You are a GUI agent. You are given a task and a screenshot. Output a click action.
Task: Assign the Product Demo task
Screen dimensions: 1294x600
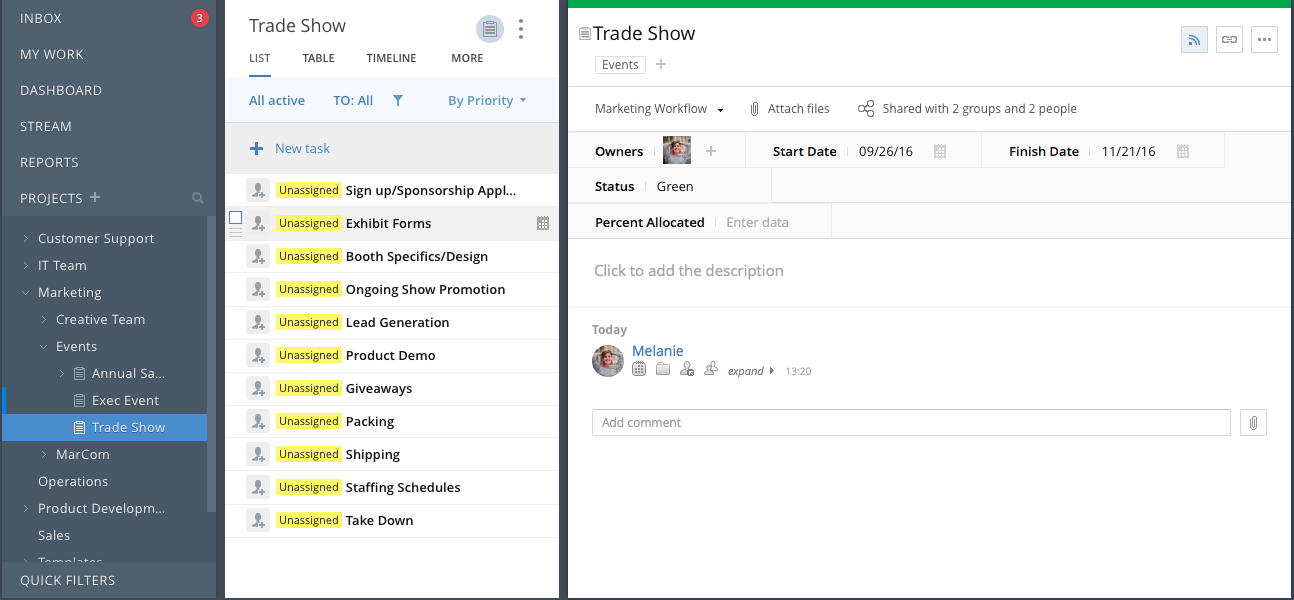tap(258, 355)
